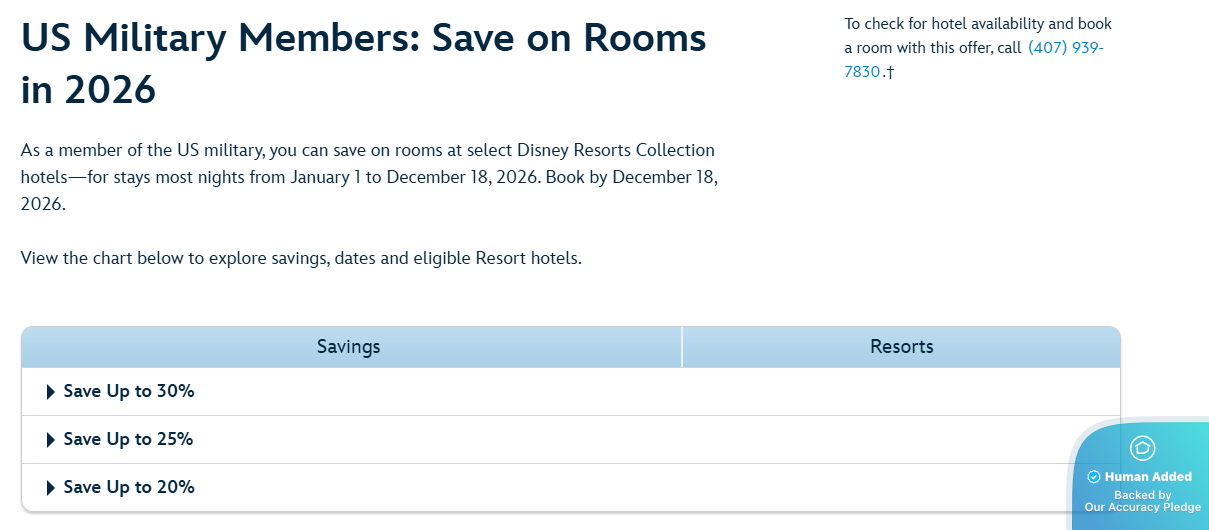The image size is (1209, 530).
Task: Click the "To check for hotel availability" note
Action: [x=978, y=48]
